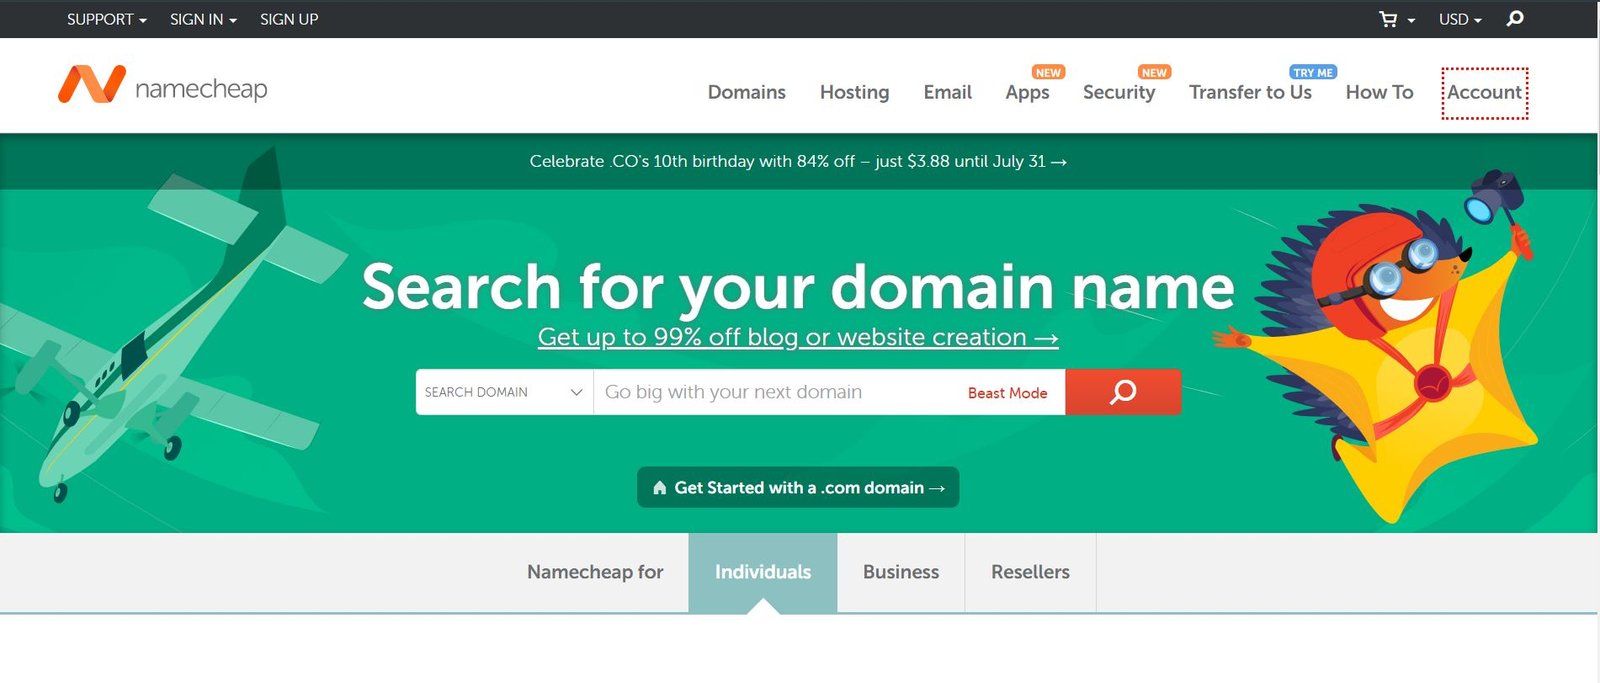The height and width of the screenshot is (683, 1600).
Task: Open the Domains menu
Action: click(746, 92)
